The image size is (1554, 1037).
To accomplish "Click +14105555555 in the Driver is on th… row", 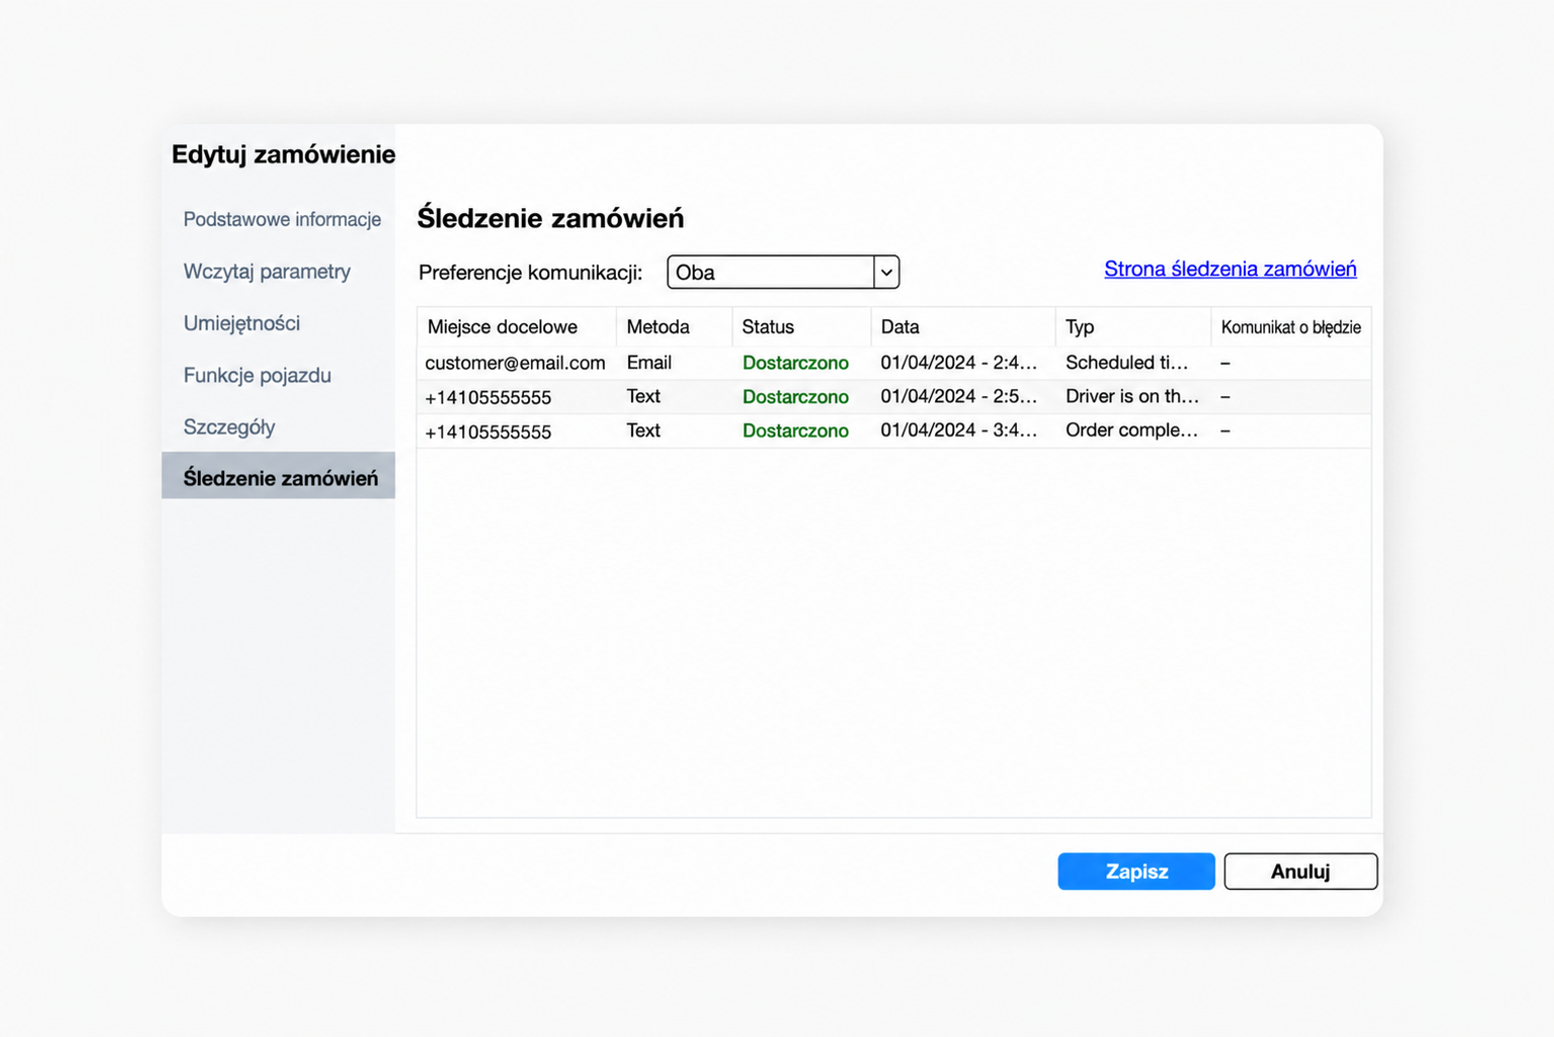I will click(488, 397).
